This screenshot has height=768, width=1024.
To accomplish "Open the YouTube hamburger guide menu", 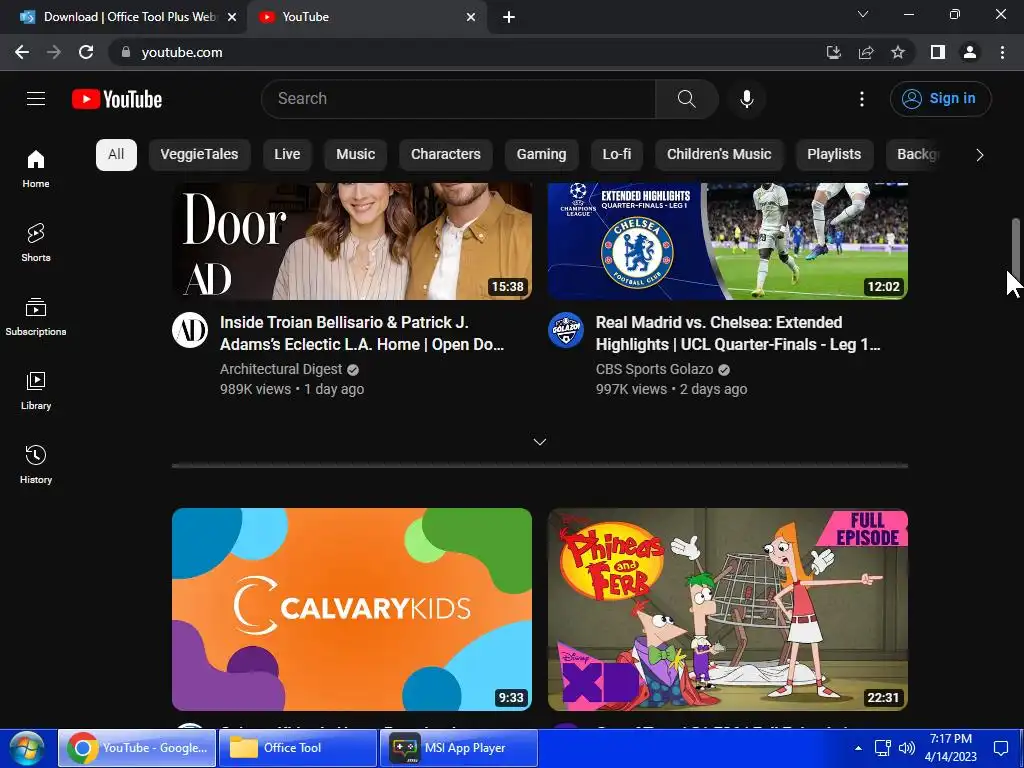I will tap(36, 99).
